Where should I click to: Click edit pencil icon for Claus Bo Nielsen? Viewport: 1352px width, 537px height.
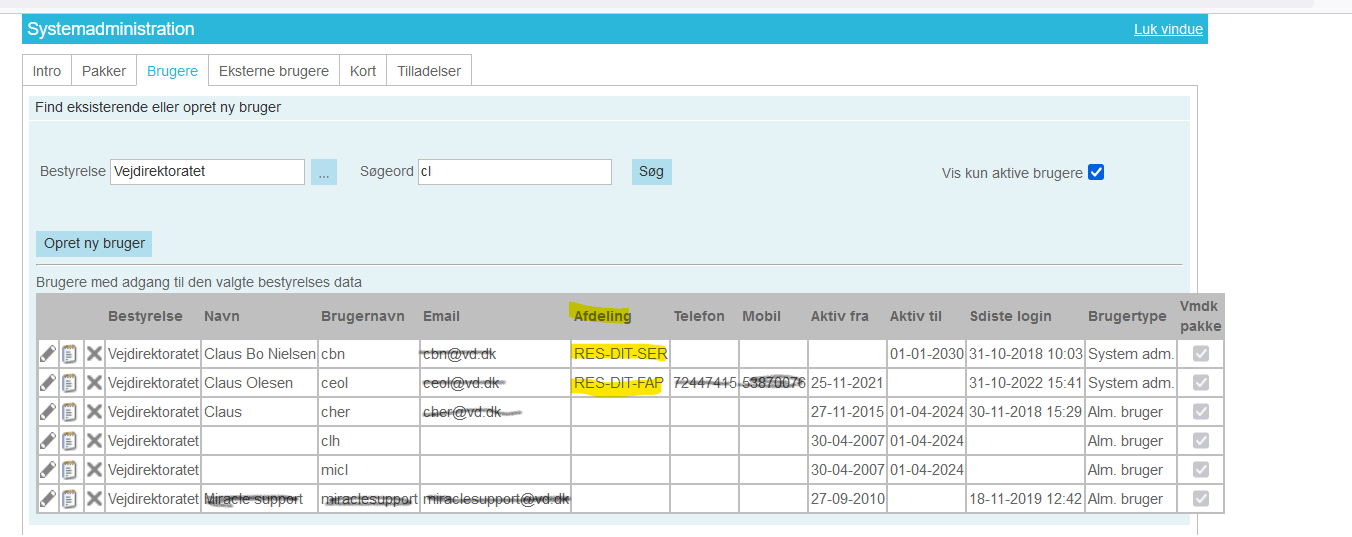coord(48,353)
